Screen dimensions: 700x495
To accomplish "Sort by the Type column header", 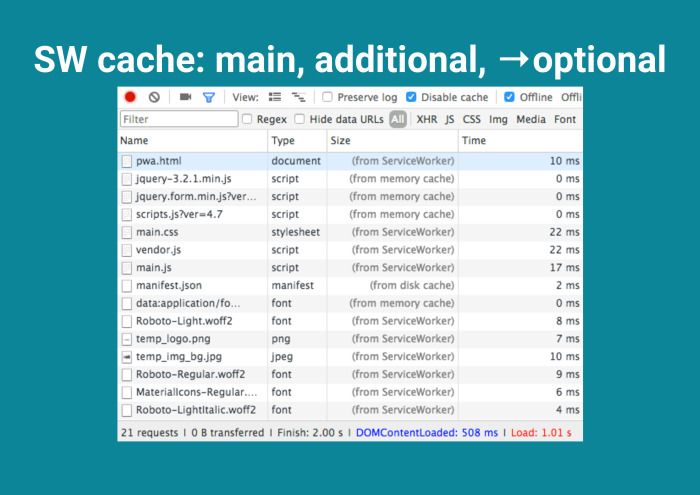I will click(x=297, y=141).
